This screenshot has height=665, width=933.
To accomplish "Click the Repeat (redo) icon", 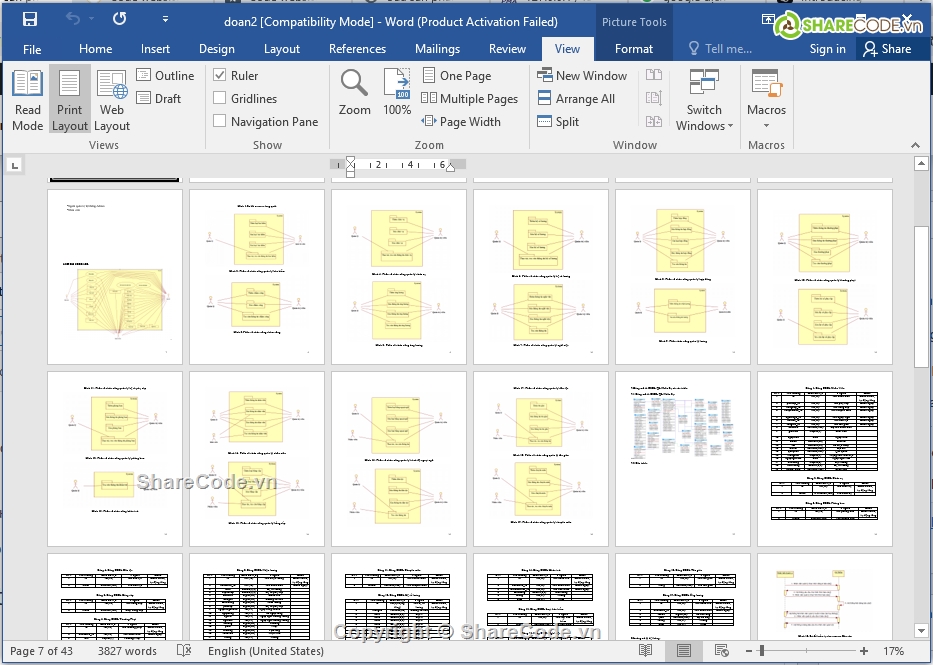I will coord(120,20).
